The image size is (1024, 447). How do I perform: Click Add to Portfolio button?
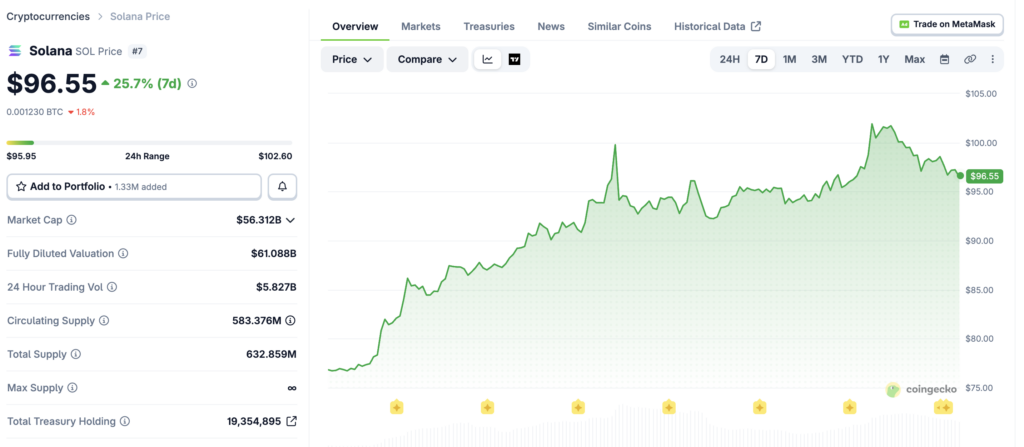134,186
